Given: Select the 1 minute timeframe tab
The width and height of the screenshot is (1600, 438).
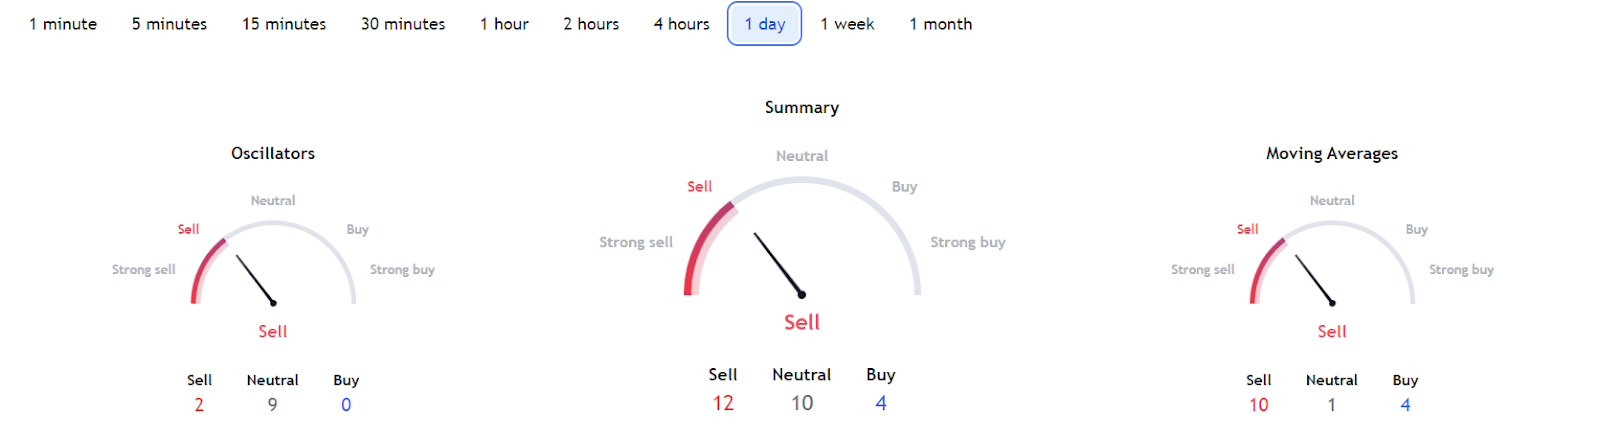Looking at the screenshot, I should (63, 24).
